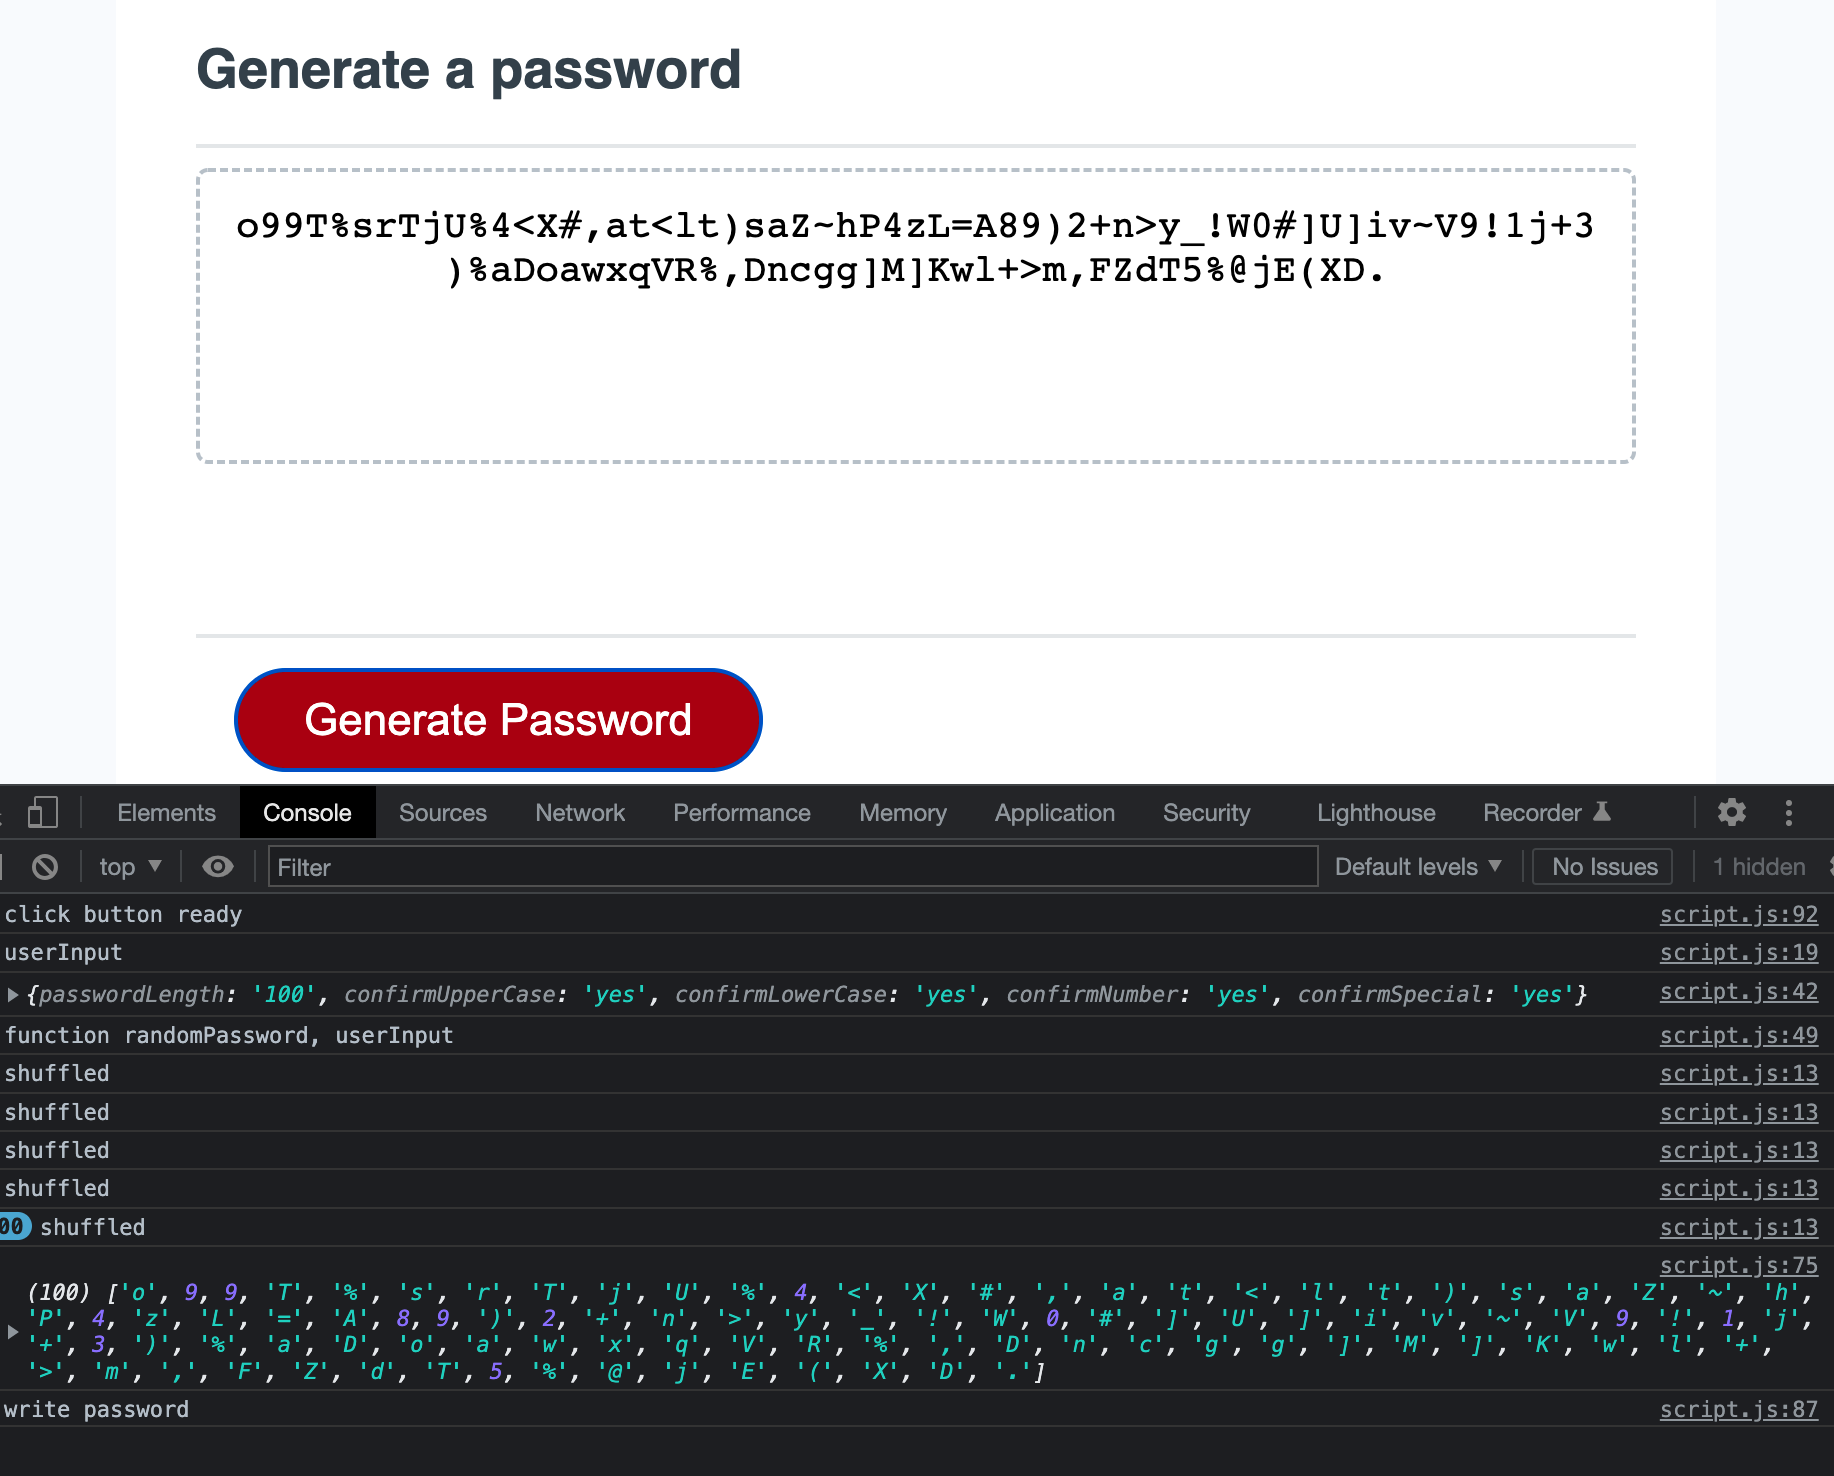
Task: Click the Recorder experimental flag icon
Action: click(x=1603, y=812)
